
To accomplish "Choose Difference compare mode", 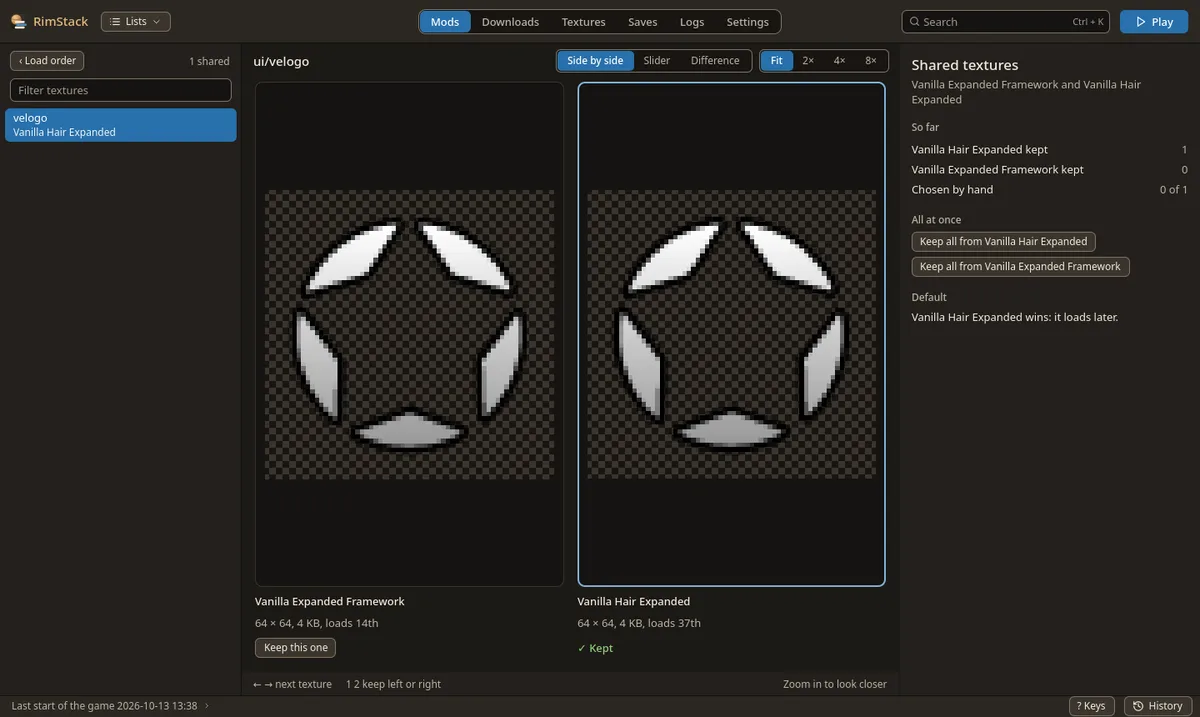I will click(x=715, y=61).
